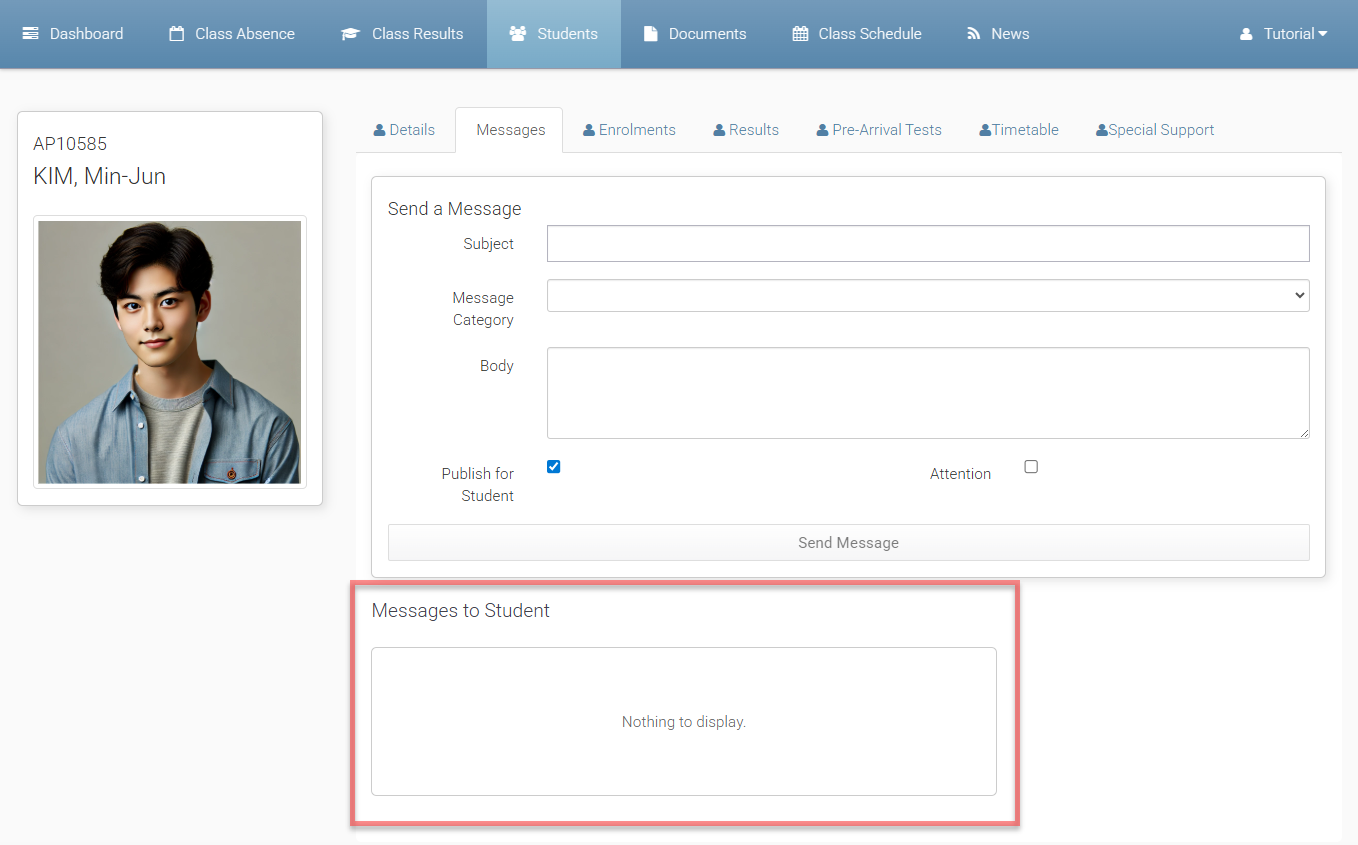Click the student profile photo
Screen dimensions: 1358x845
coord(170,352)
